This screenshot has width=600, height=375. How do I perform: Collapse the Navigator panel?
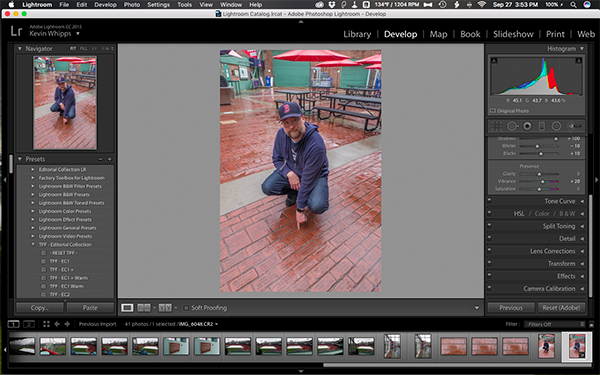[20, 49]
